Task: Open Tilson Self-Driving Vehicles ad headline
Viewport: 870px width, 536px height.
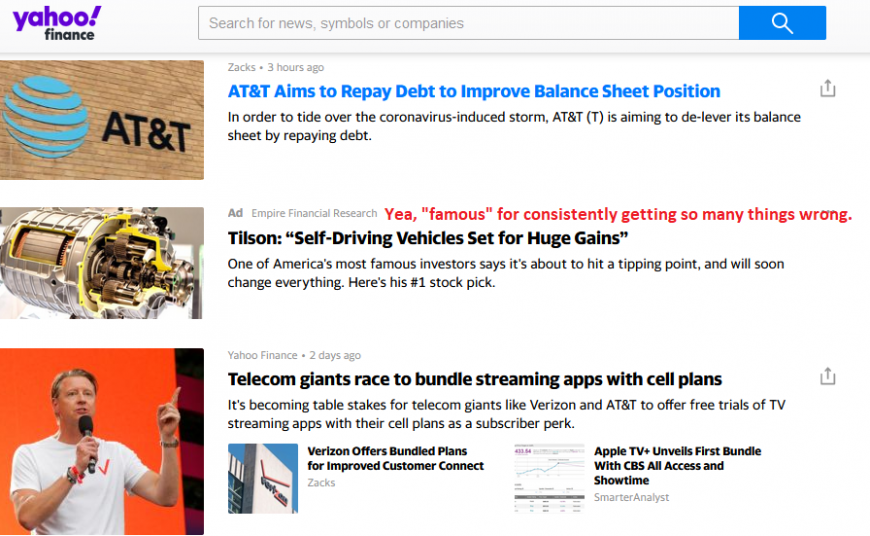Action: click(x=428, y=238)
